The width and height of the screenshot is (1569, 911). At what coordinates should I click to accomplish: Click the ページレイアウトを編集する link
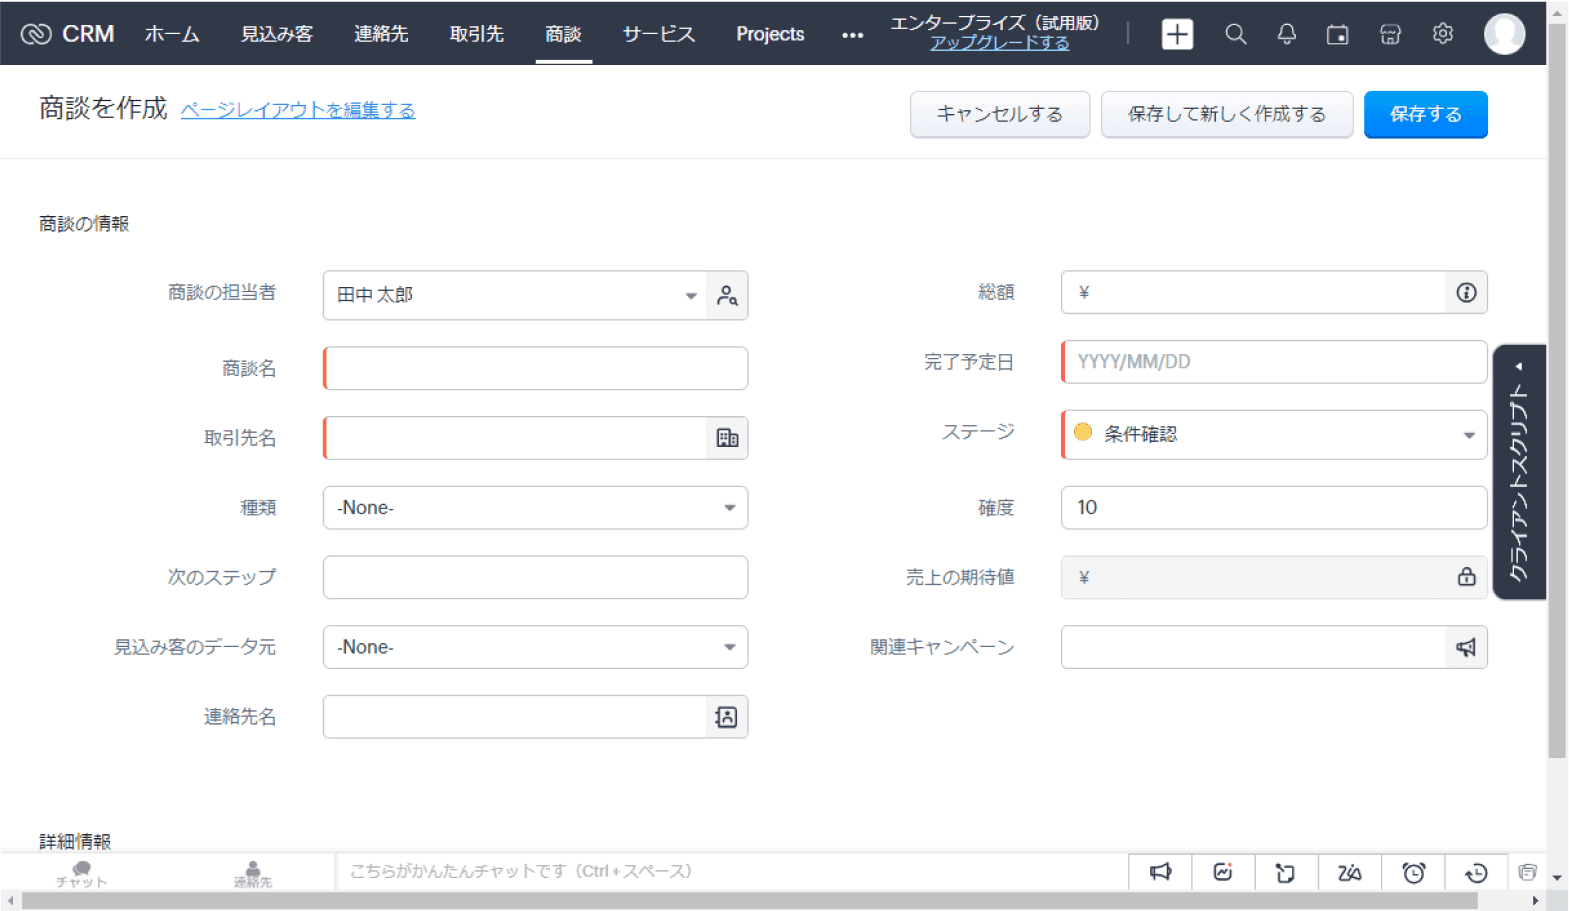[x=298, y=110]
